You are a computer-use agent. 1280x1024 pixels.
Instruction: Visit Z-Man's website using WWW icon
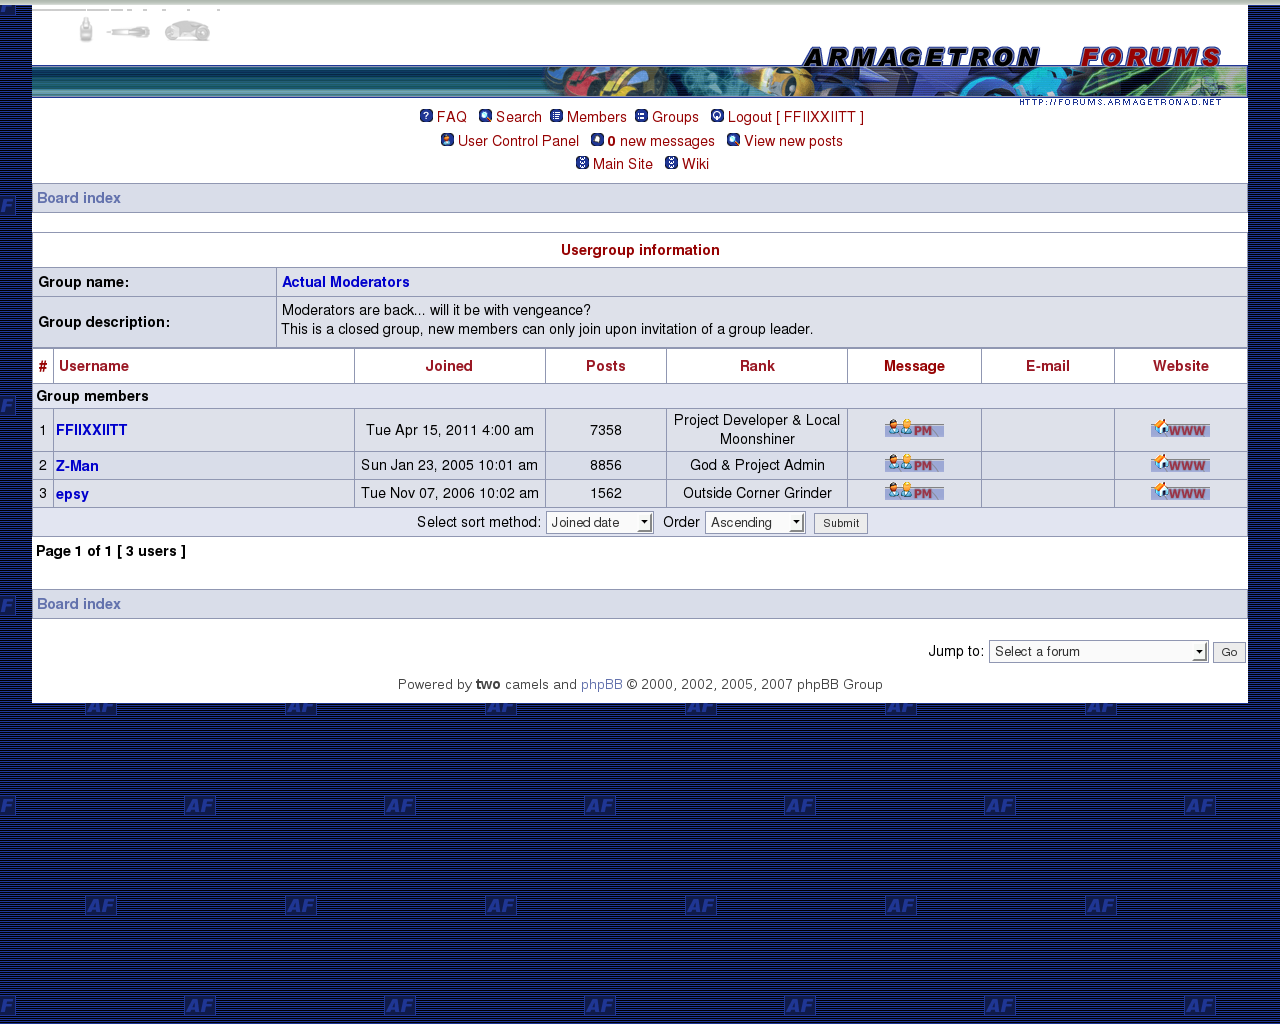pyautogui.click(x=1180, y=464)
